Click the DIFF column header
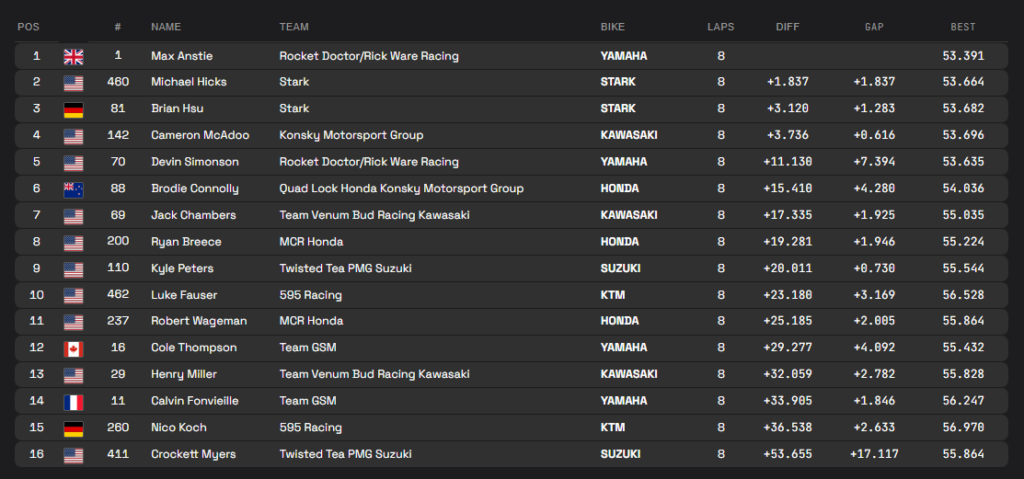 click(788, 27)
